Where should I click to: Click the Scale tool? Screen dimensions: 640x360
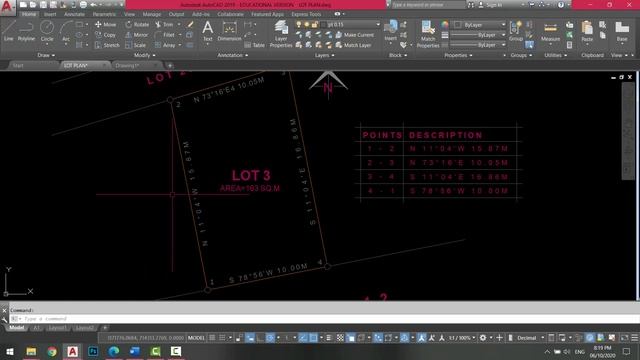click(x=136, y=45)
